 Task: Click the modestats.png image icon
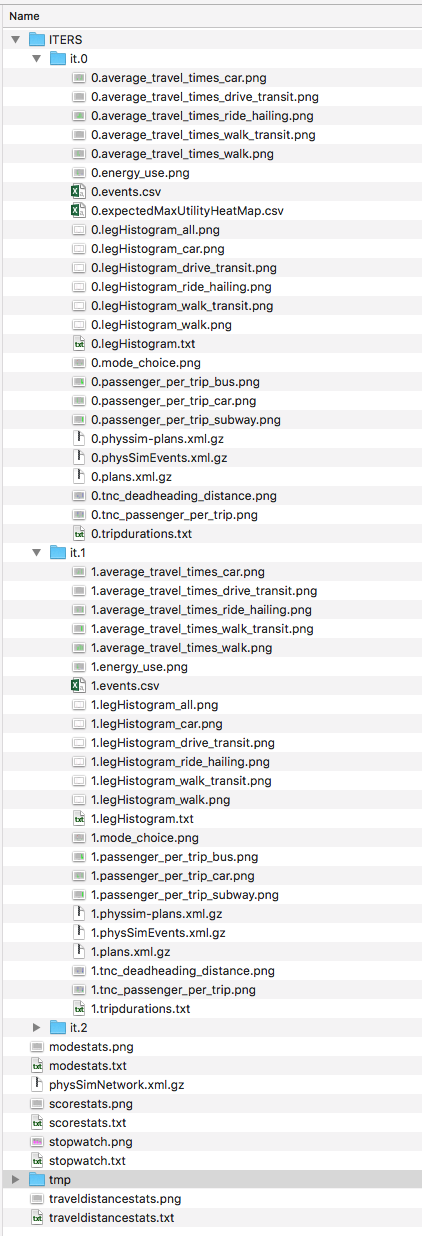pyautogui.click(x=37, y=1047)
